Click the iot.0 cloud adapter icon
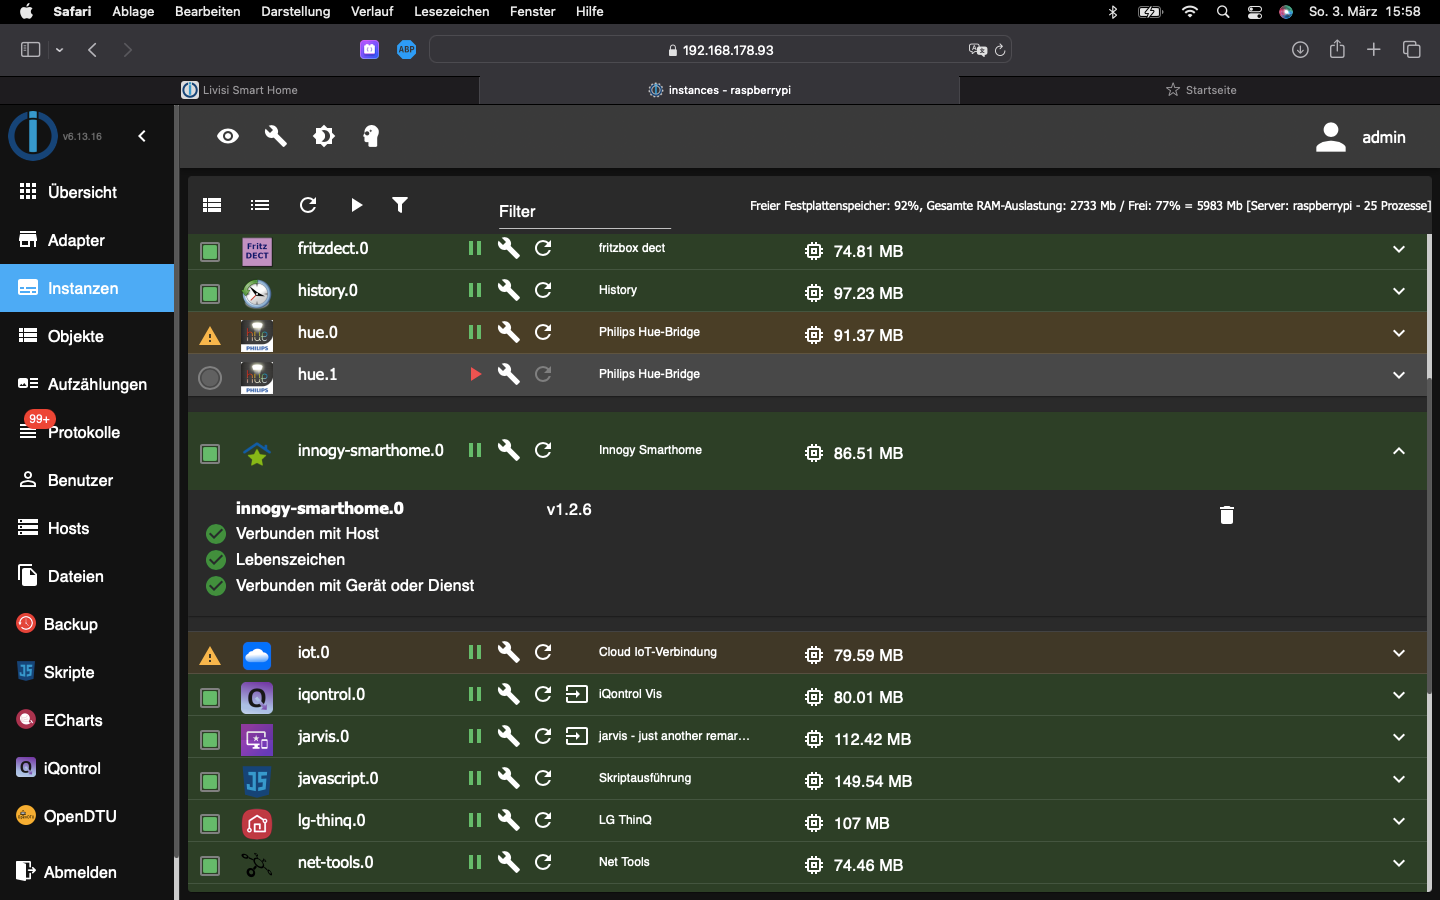Screen dimensions: 1440x900 click(x=257, y=655)
